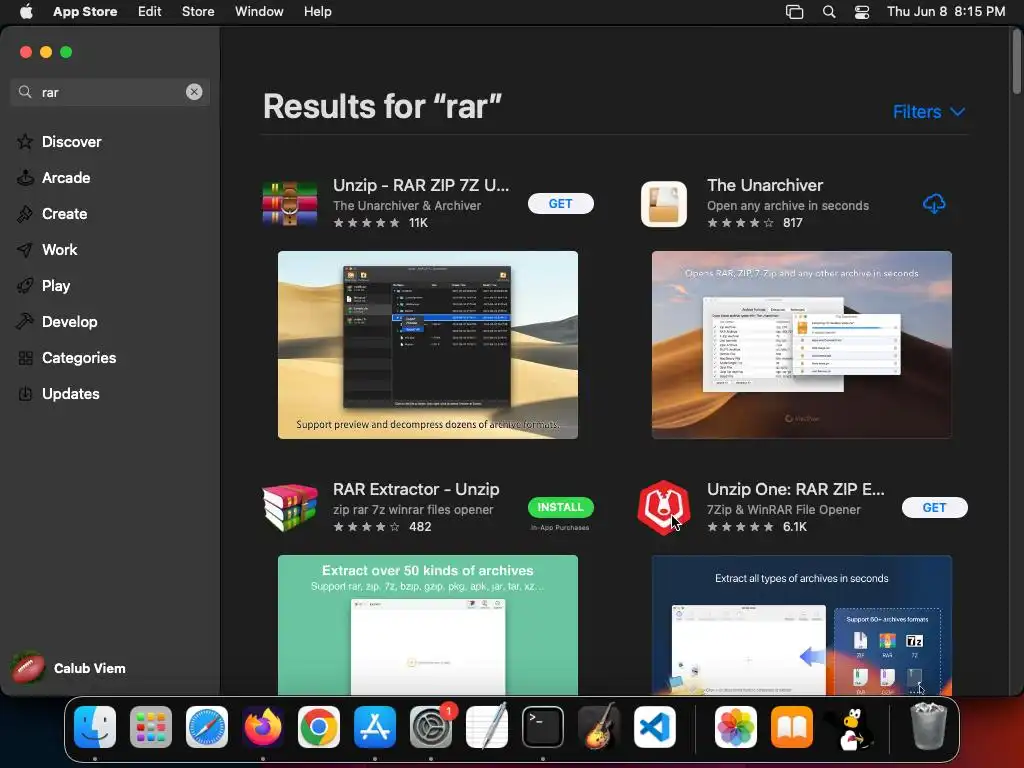Open Spotlight search in menu bar
This screenshot has height=768, width=1024.
[829, 12]
